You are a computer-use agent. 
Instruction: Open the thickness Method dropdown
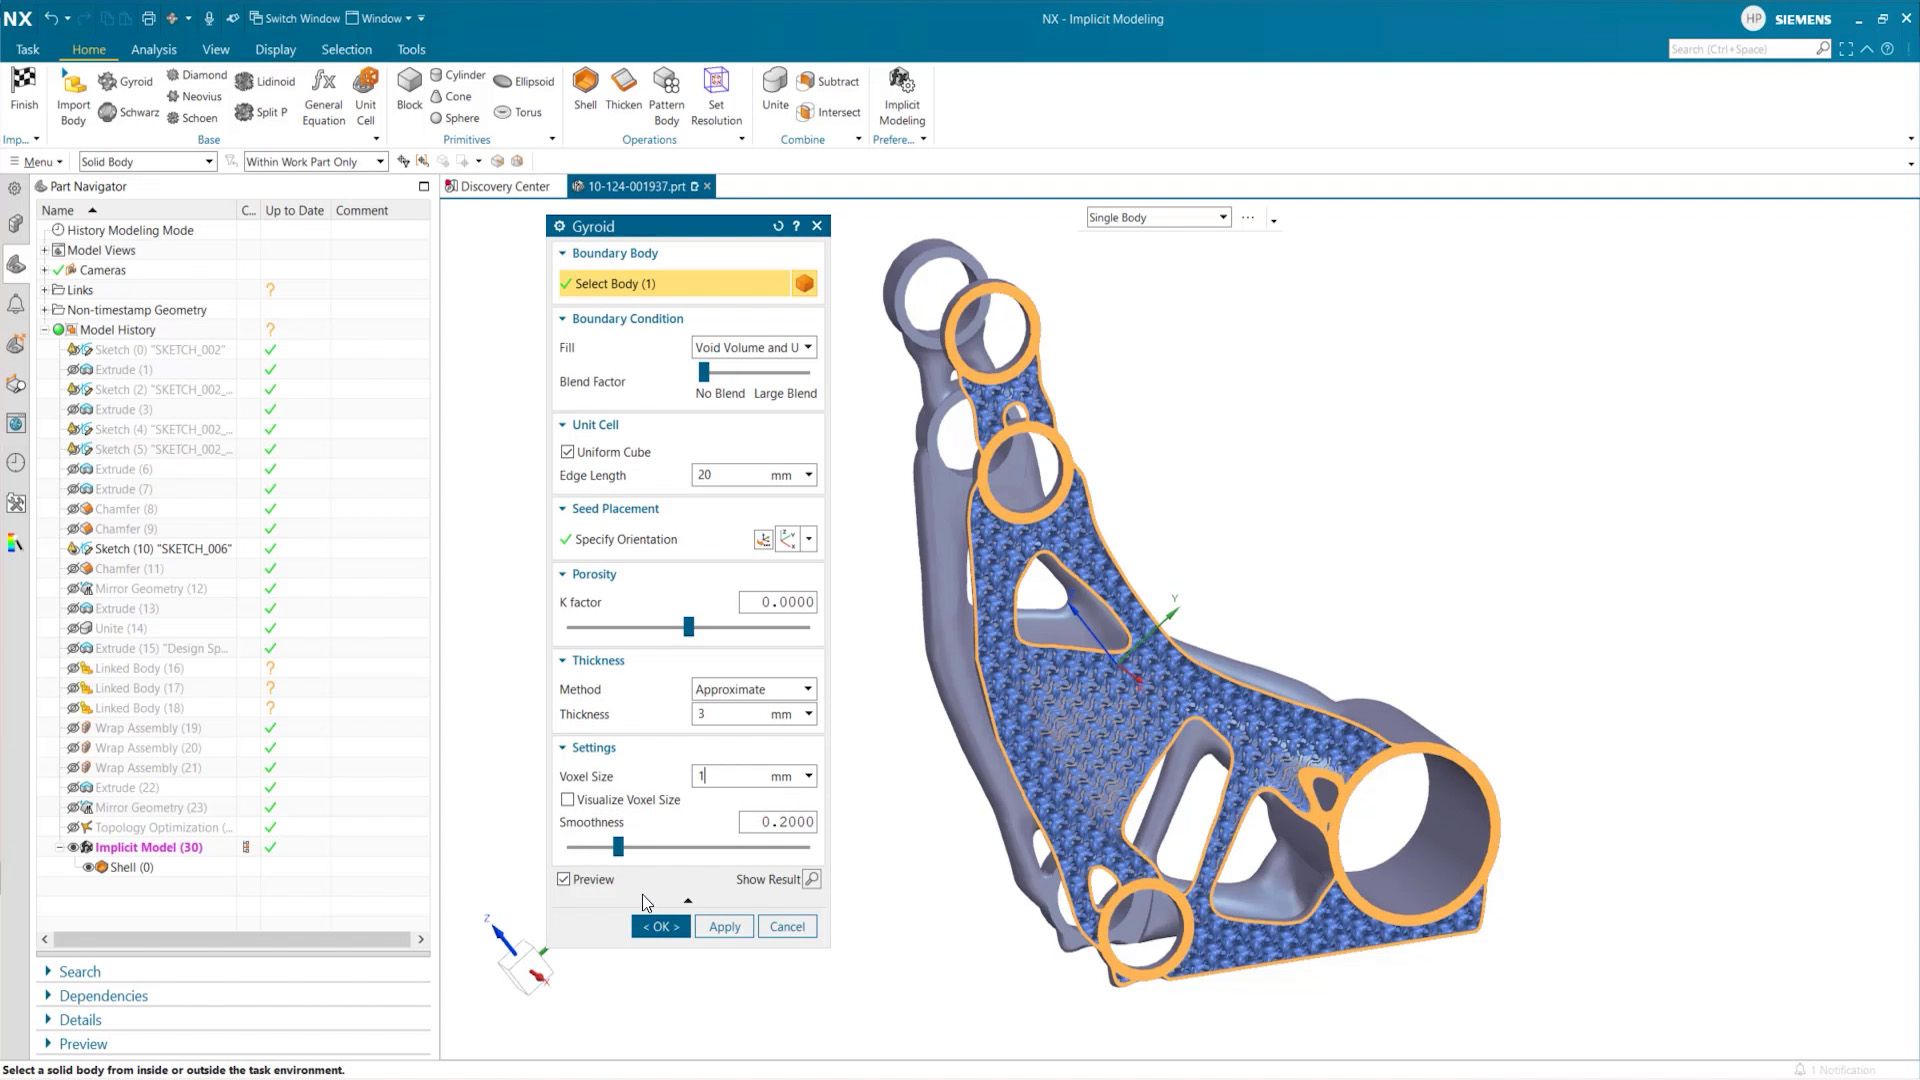754,689
